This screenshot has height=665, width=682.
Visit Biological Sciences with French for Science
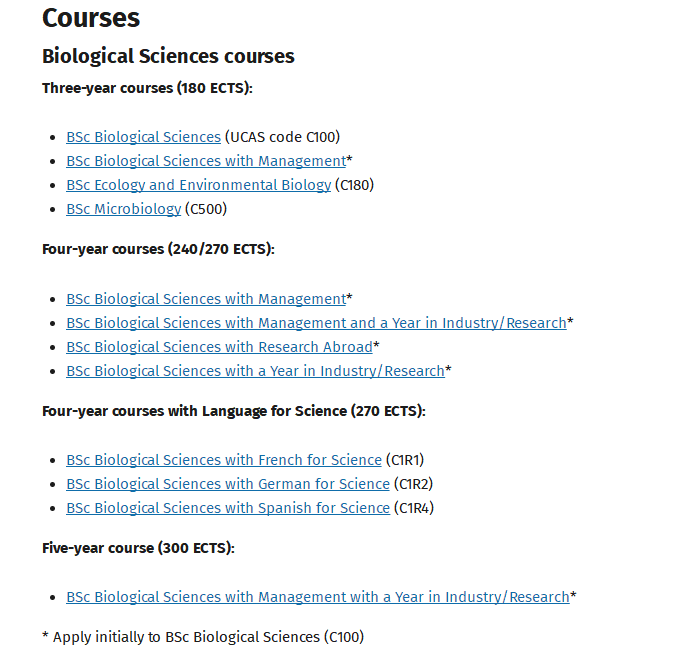[224, 460]
